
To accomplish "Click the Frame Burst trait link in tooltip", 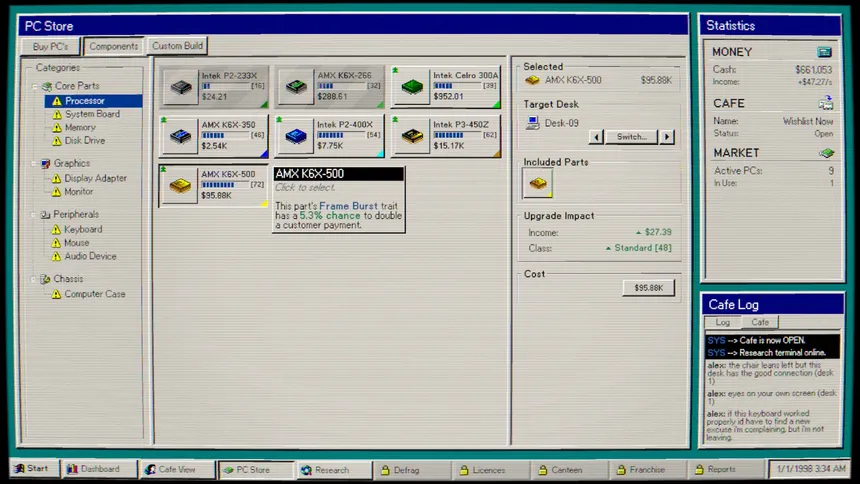I will (x=348, y=206).
